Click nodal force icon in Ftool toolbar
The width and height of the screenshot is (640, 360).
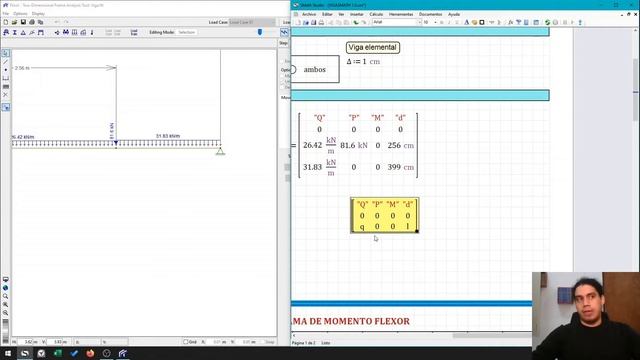57,32
